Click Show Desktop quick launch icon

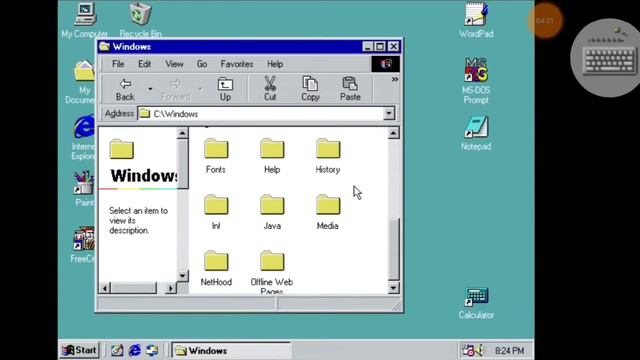(117, 350)
